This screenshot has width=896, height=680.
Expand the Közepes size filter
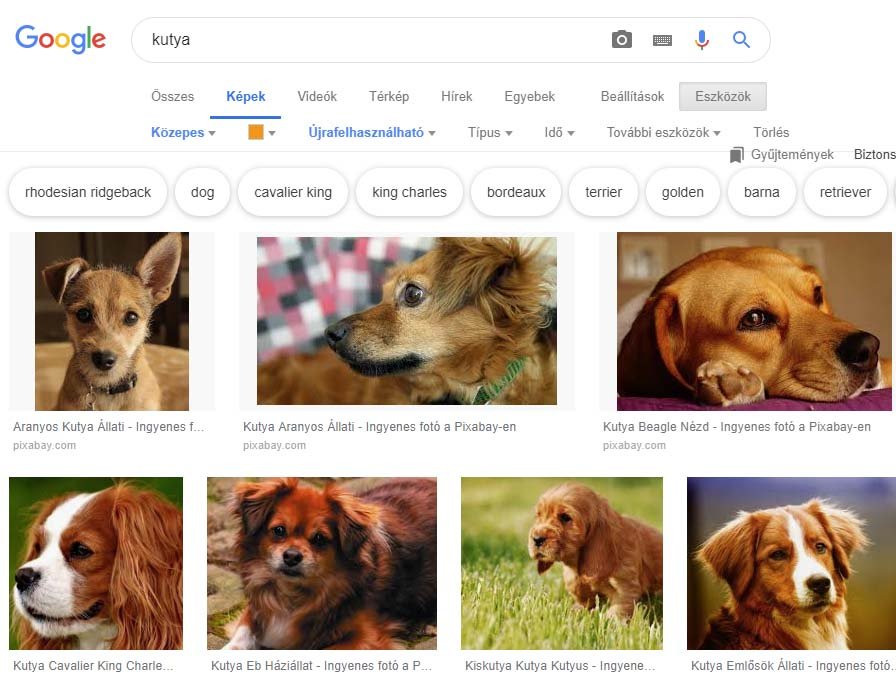182,131
